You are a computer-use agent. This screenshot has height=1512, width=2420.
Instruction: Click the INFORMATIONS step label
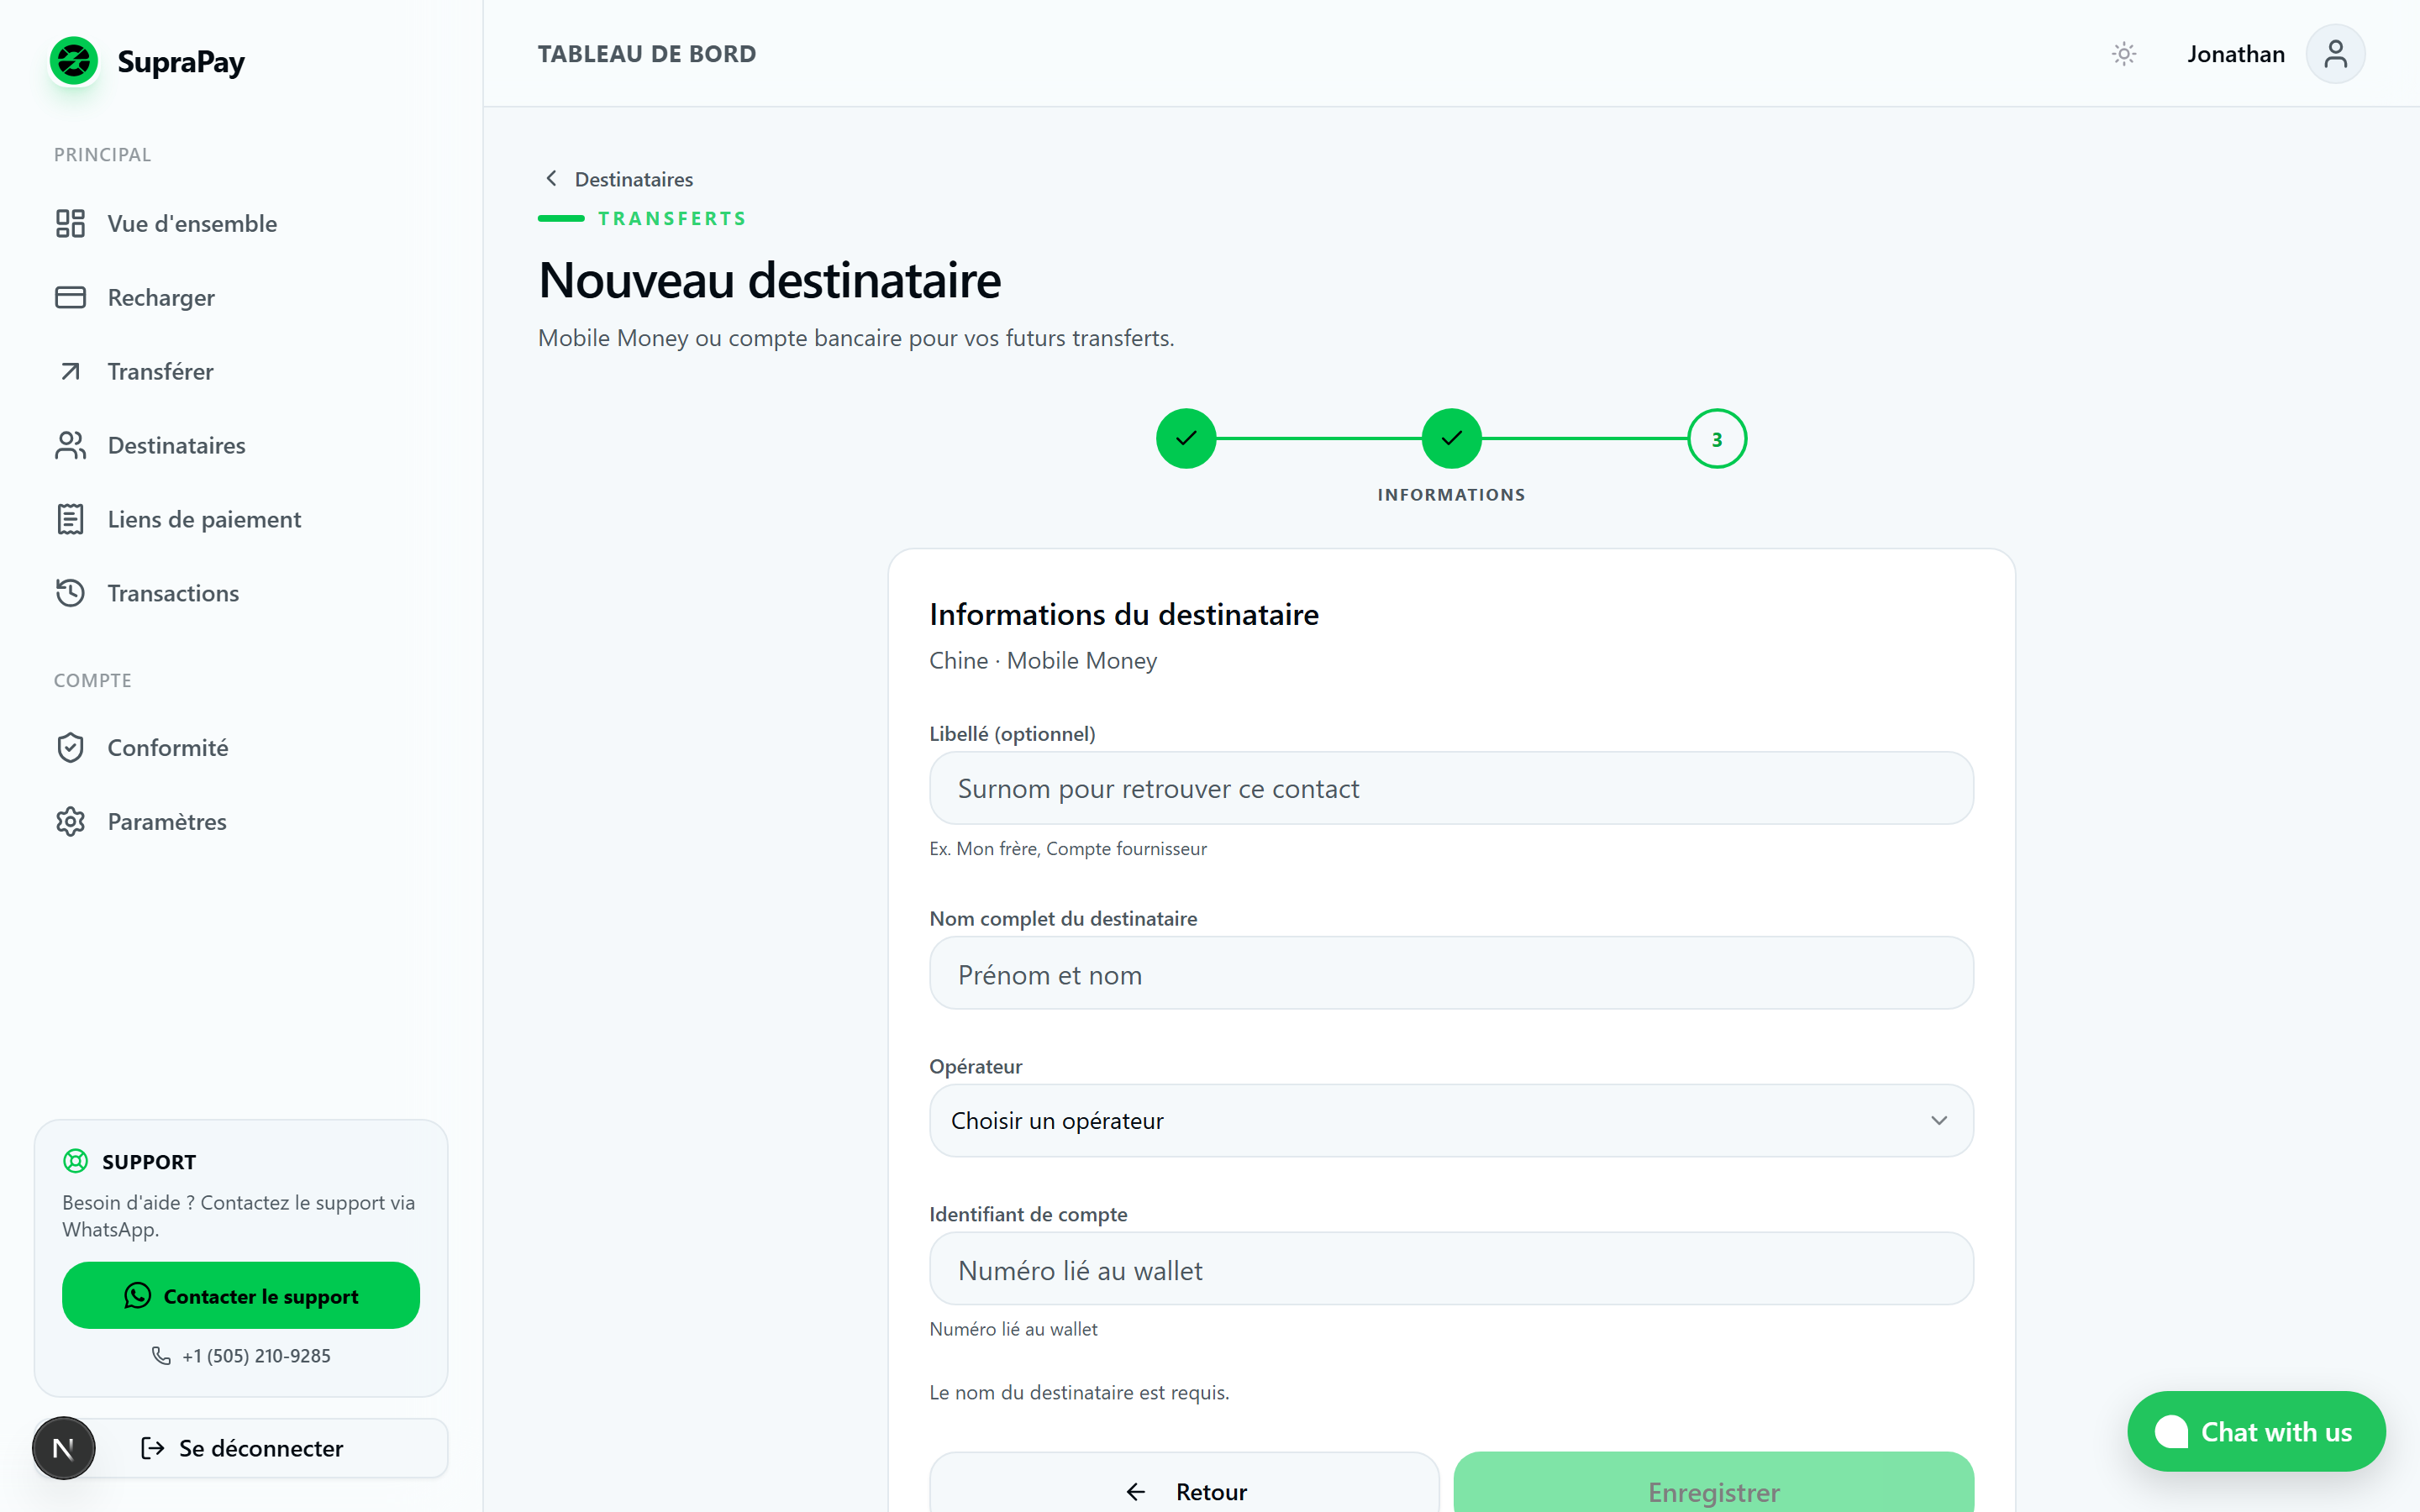(x=1451, y=494)
